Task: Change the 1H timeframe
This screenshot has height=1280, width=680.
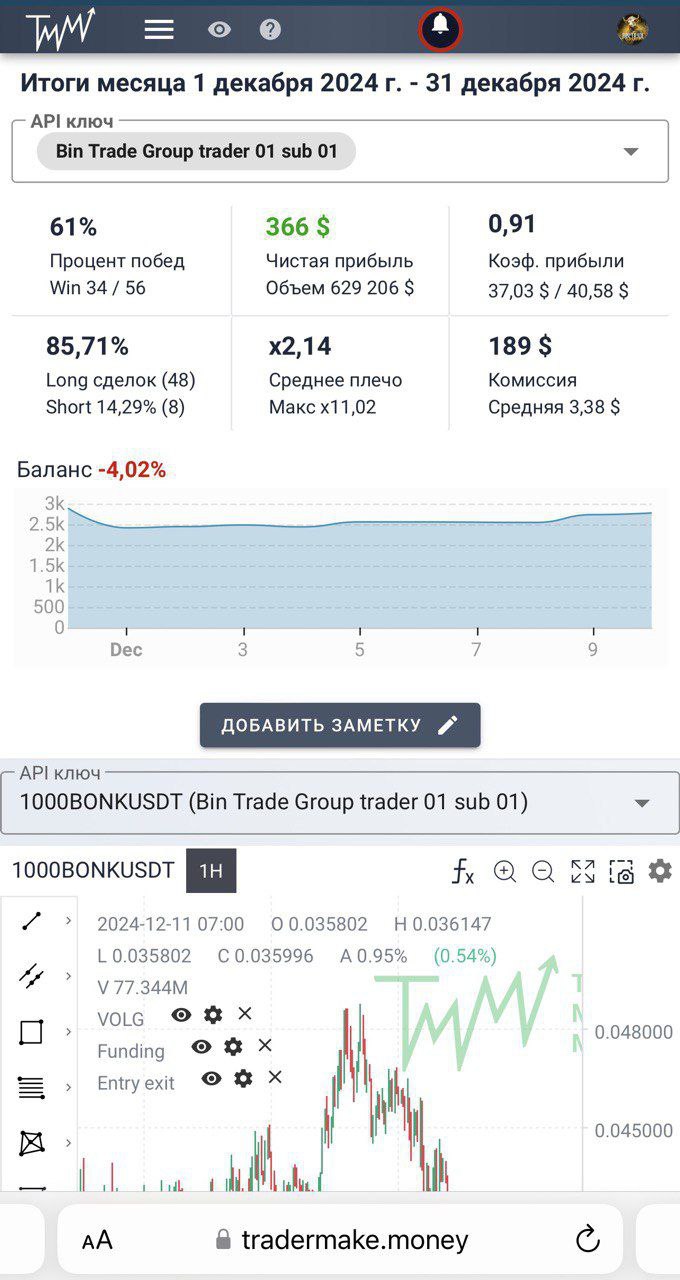Action: click(x=211, y=871)
